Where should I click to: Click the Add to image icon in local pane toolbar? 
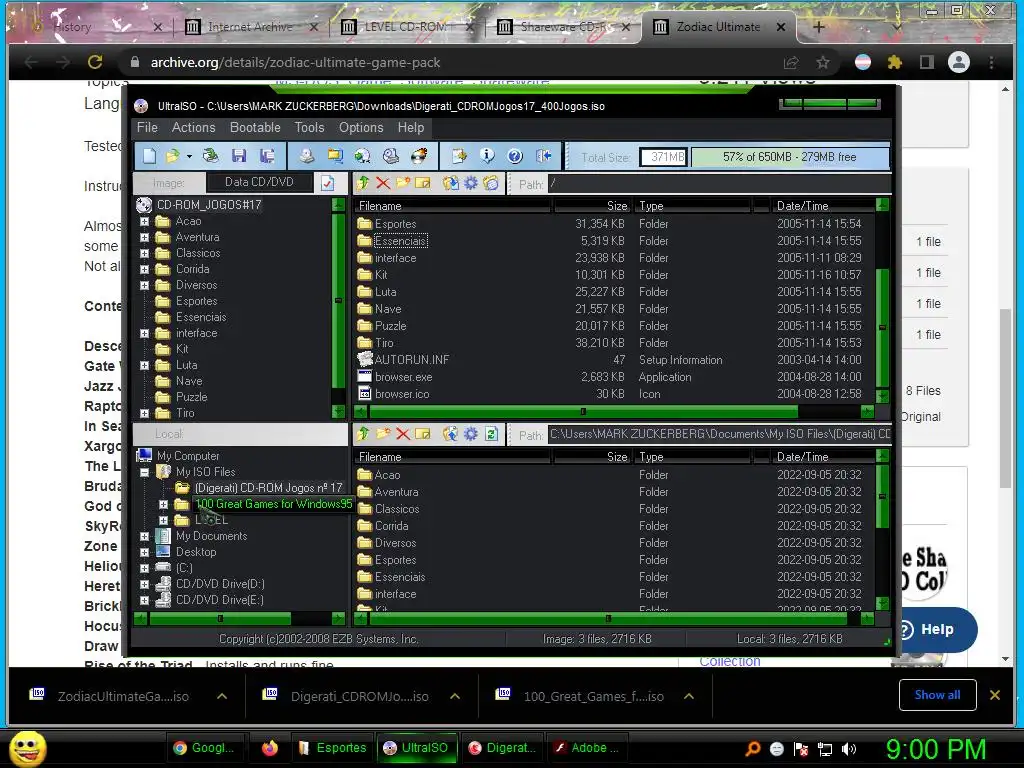tap(451, 434)
